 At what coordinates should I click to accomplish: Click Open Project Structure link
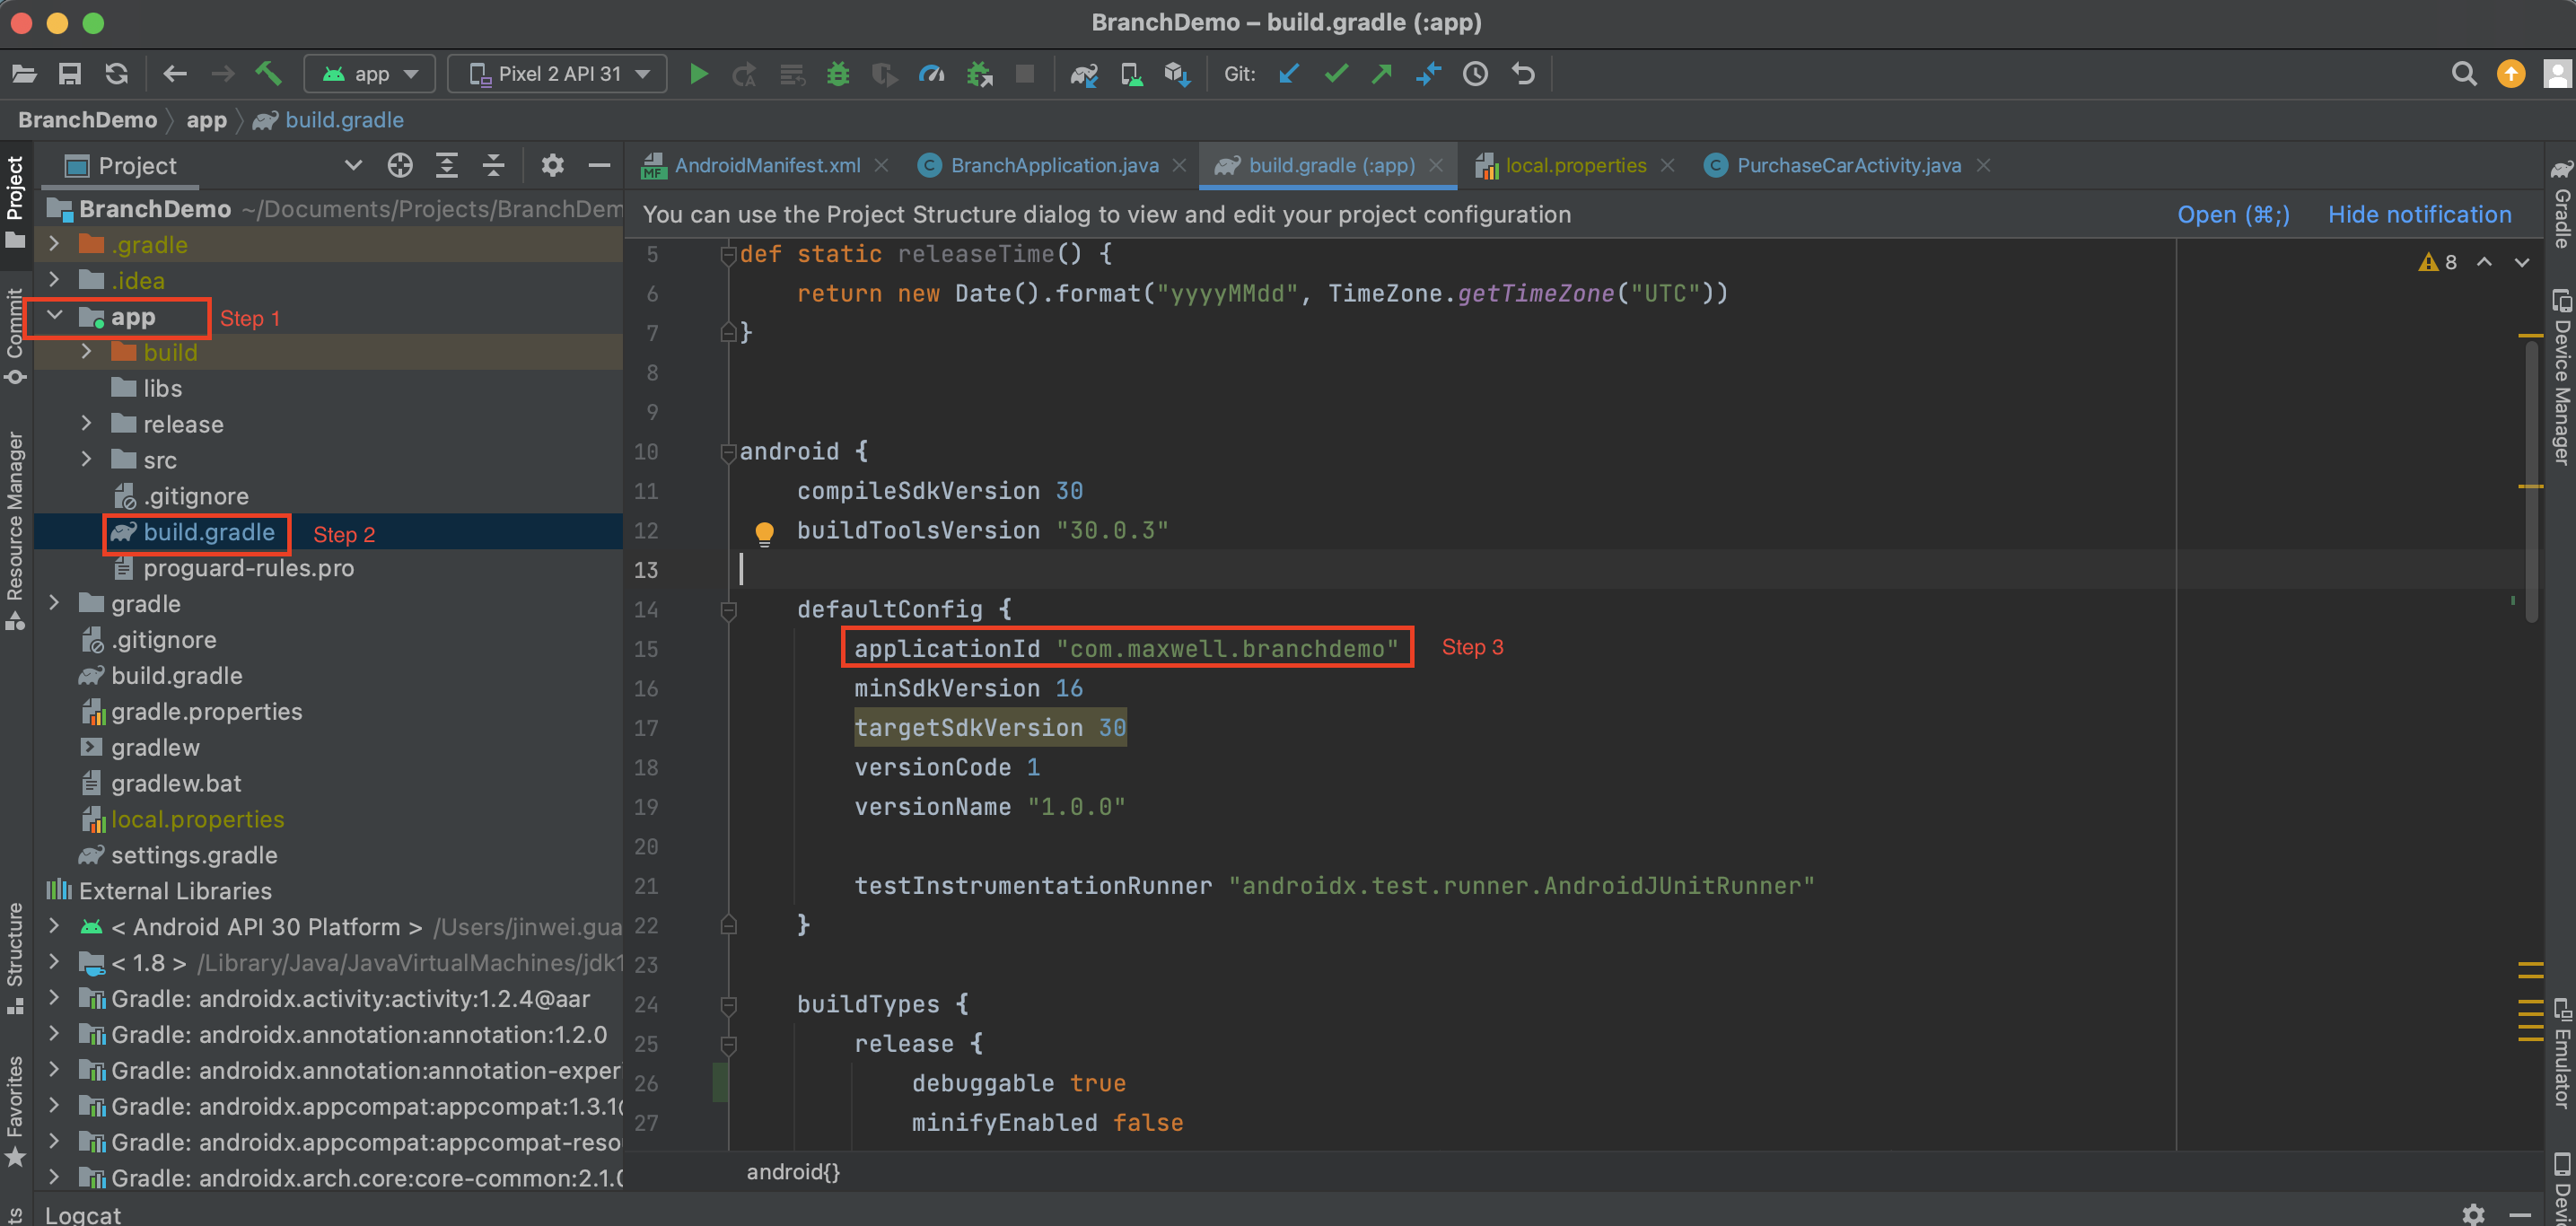(x=2233, y=215)
